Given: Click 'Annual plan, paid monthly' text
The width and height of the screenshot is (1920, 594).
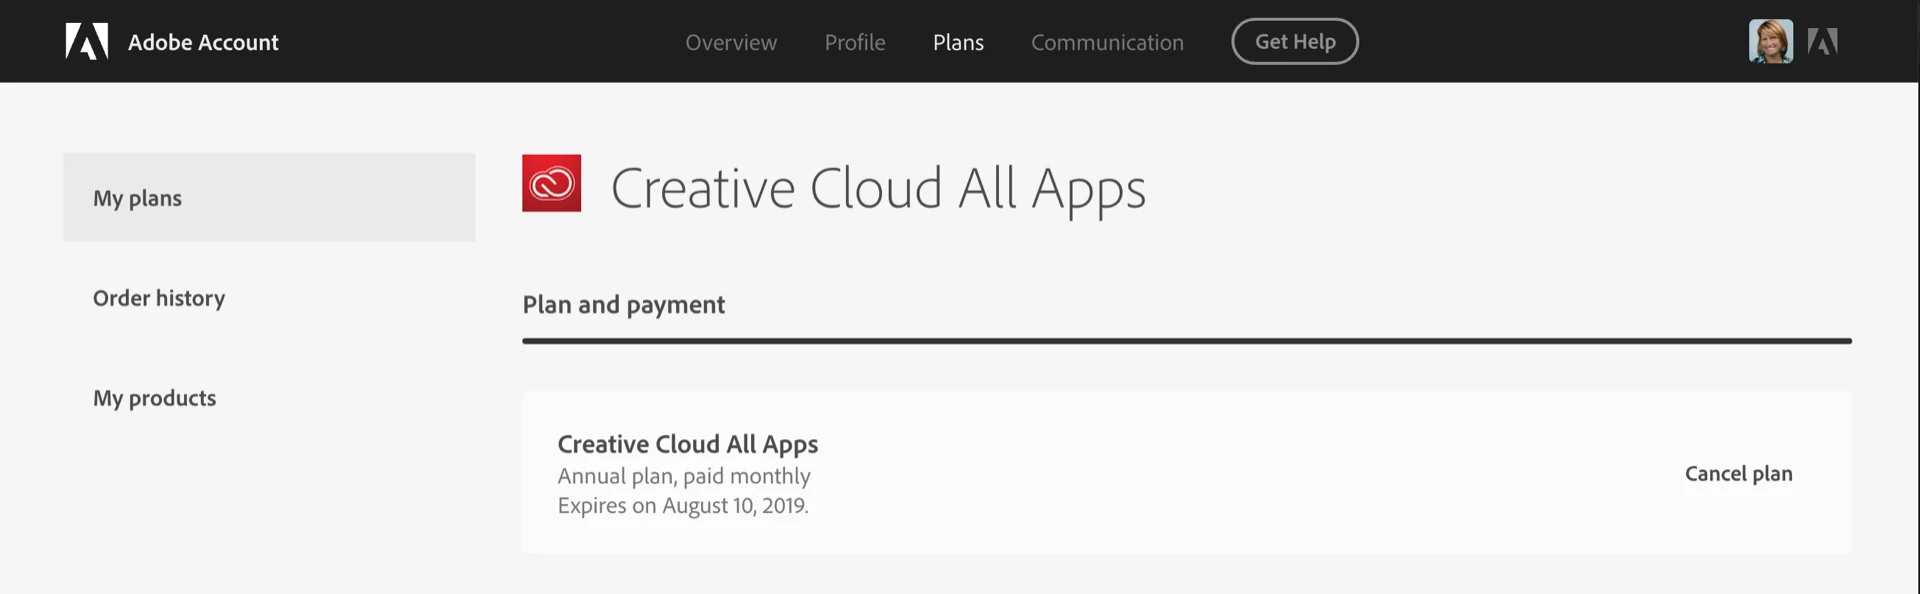Looking at the screenshot, I should click(684, 476).
